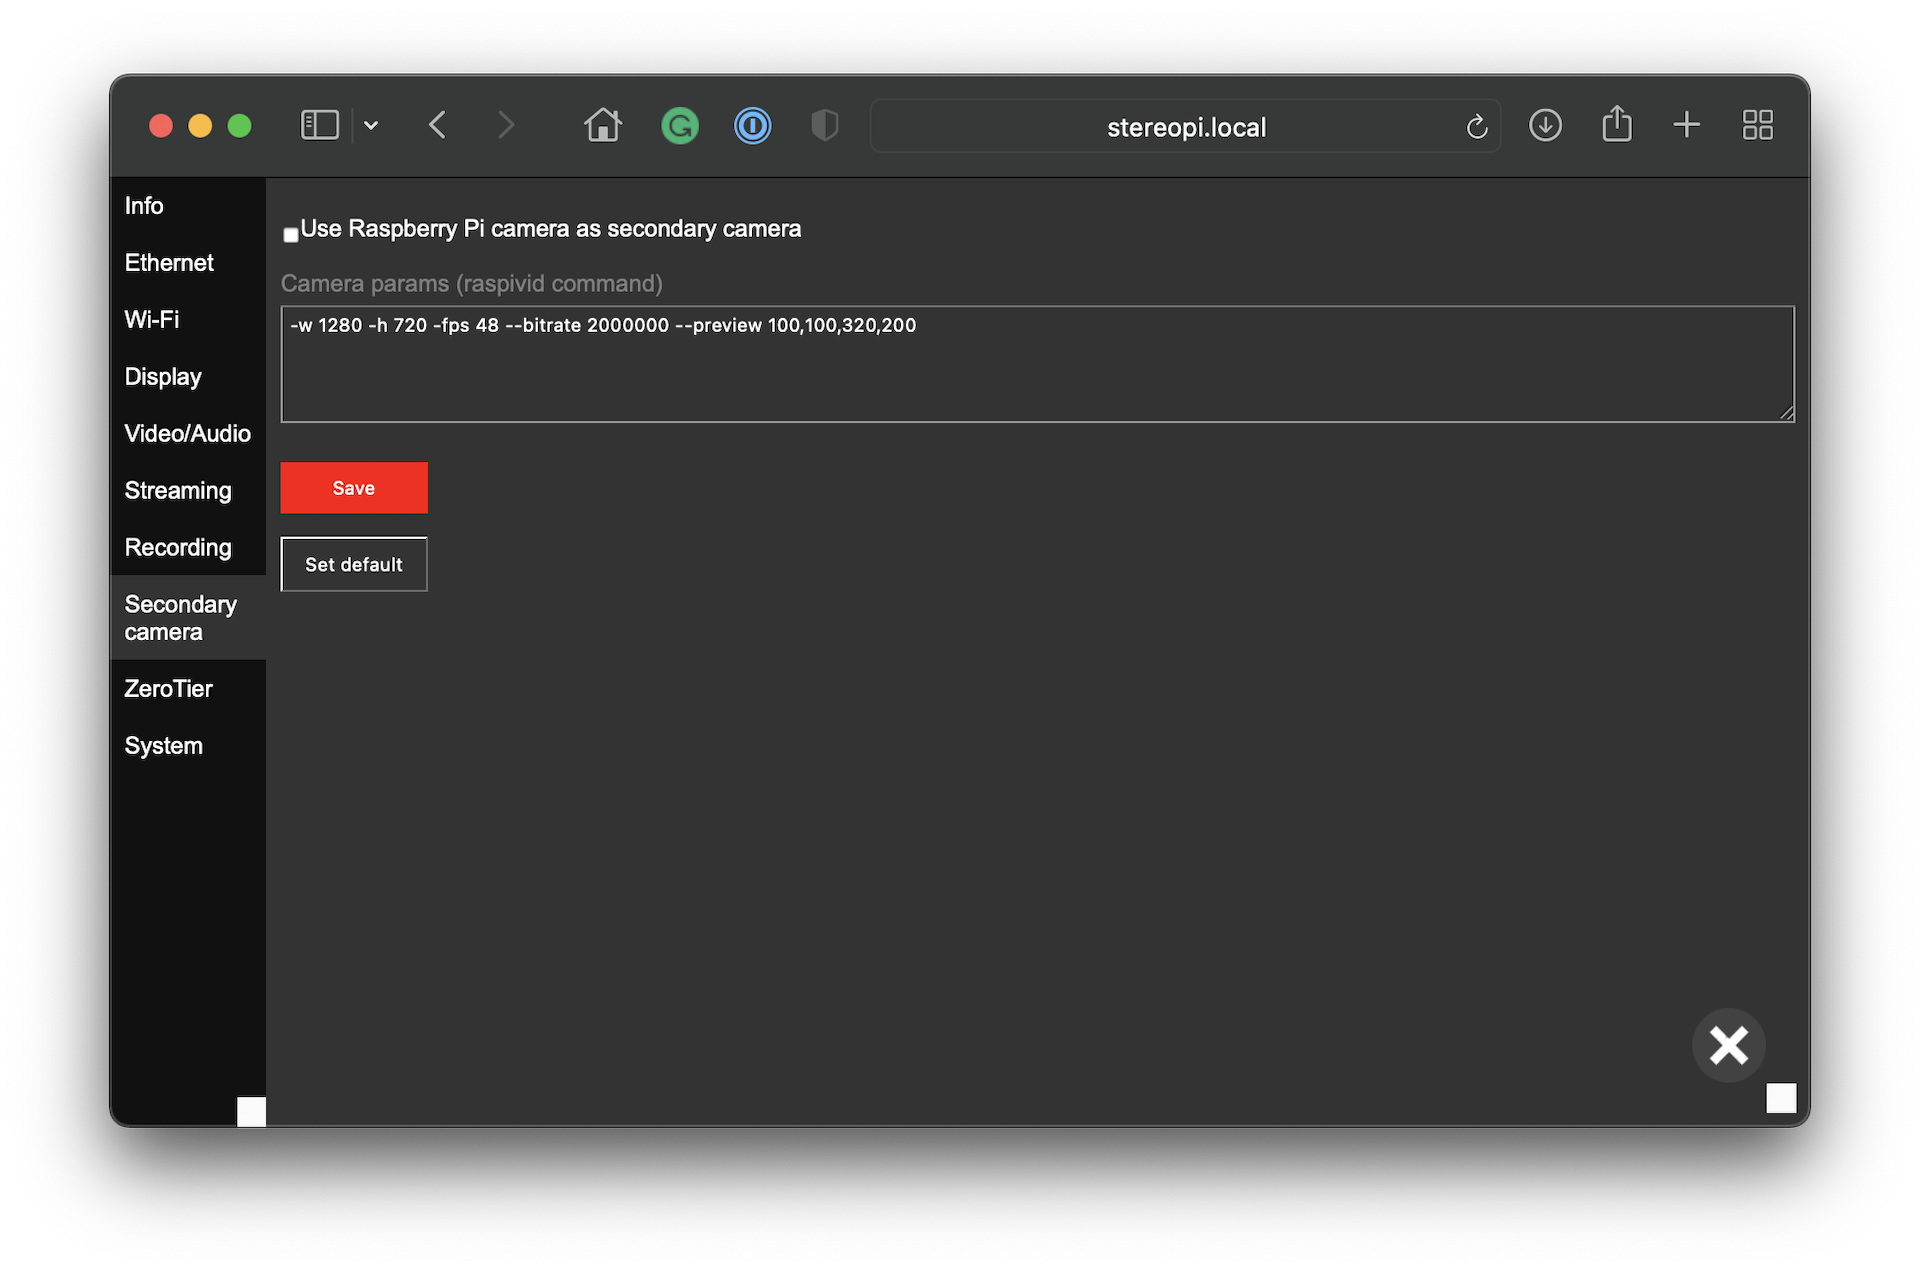Open the sidebar options dropdown chevron
The width and height of the screenshot is (1920, 1272).
tap(371, 125)
